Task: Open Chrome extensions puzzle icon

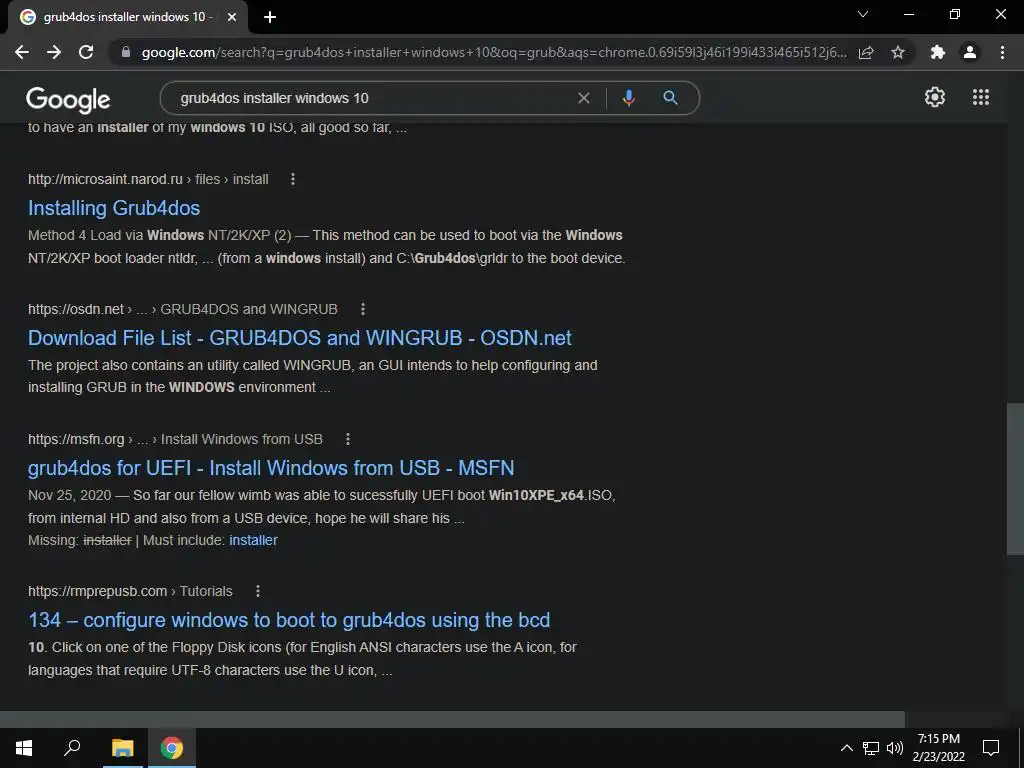Action: [938, 52]
